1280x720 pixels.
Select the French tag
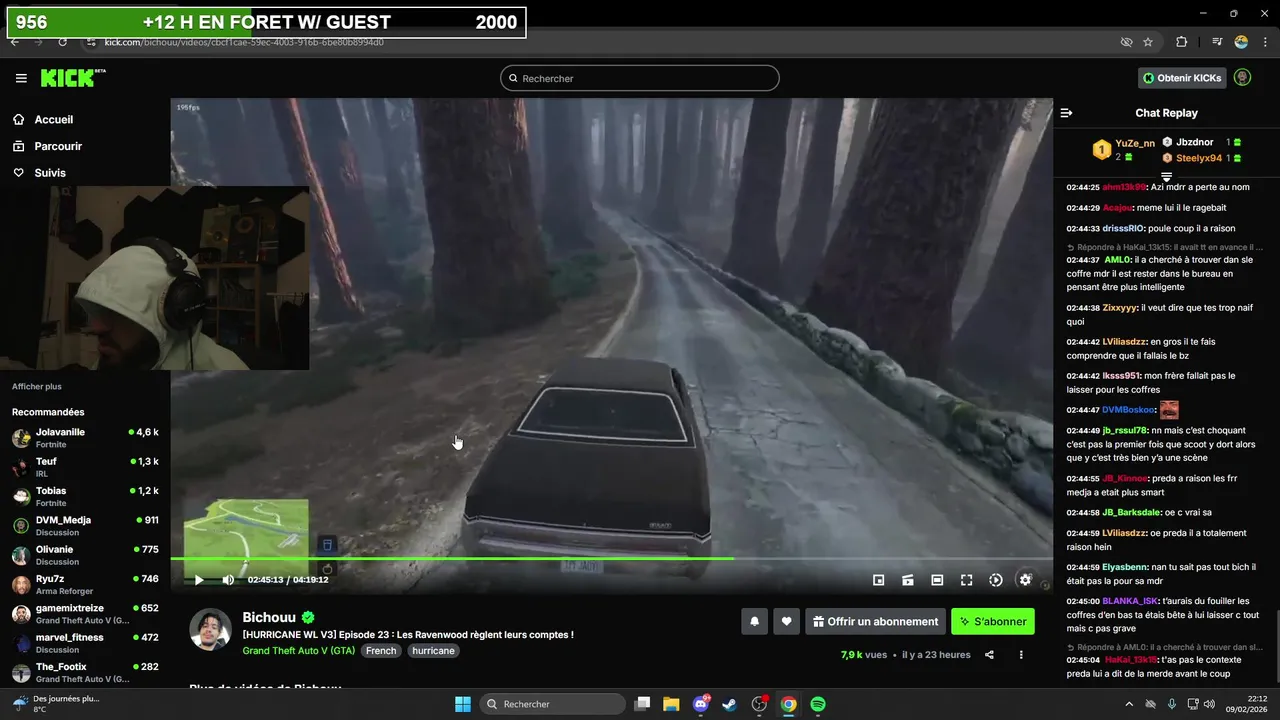(x=381, y=651)
